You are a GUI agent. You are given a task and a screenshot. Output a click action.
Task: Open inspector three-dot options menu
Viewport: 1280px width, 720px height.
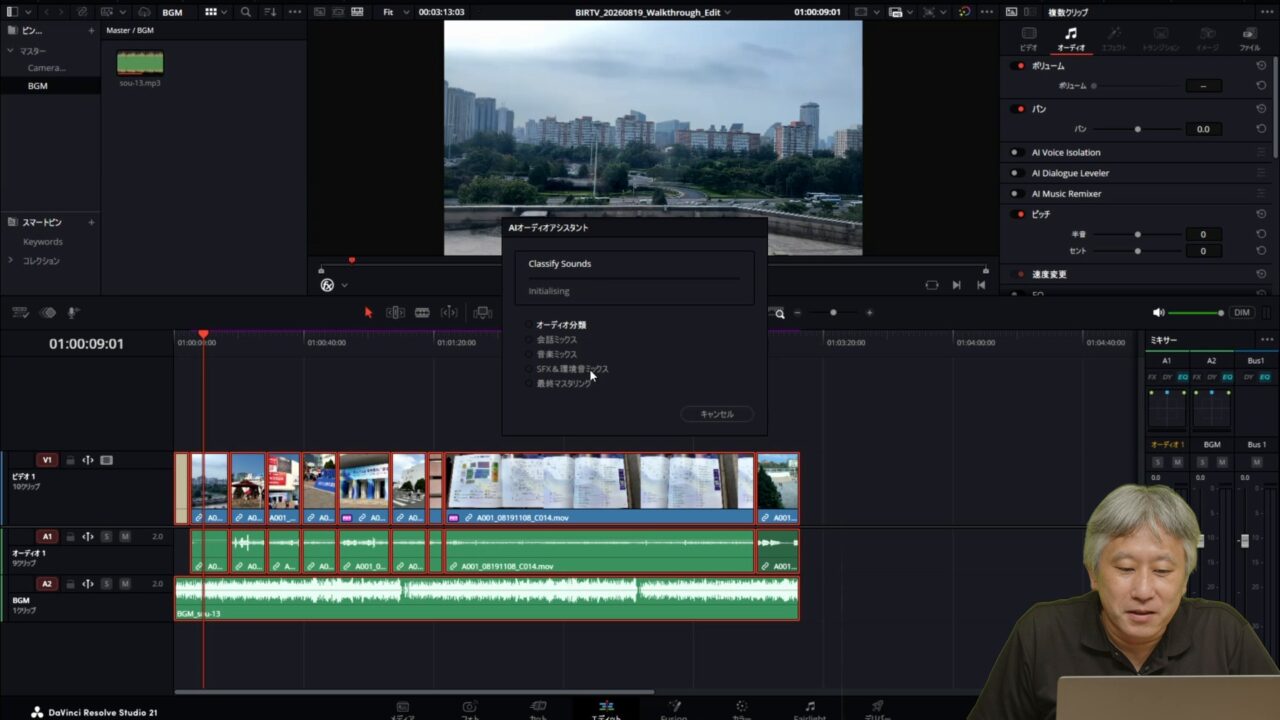coord(1266,12)
